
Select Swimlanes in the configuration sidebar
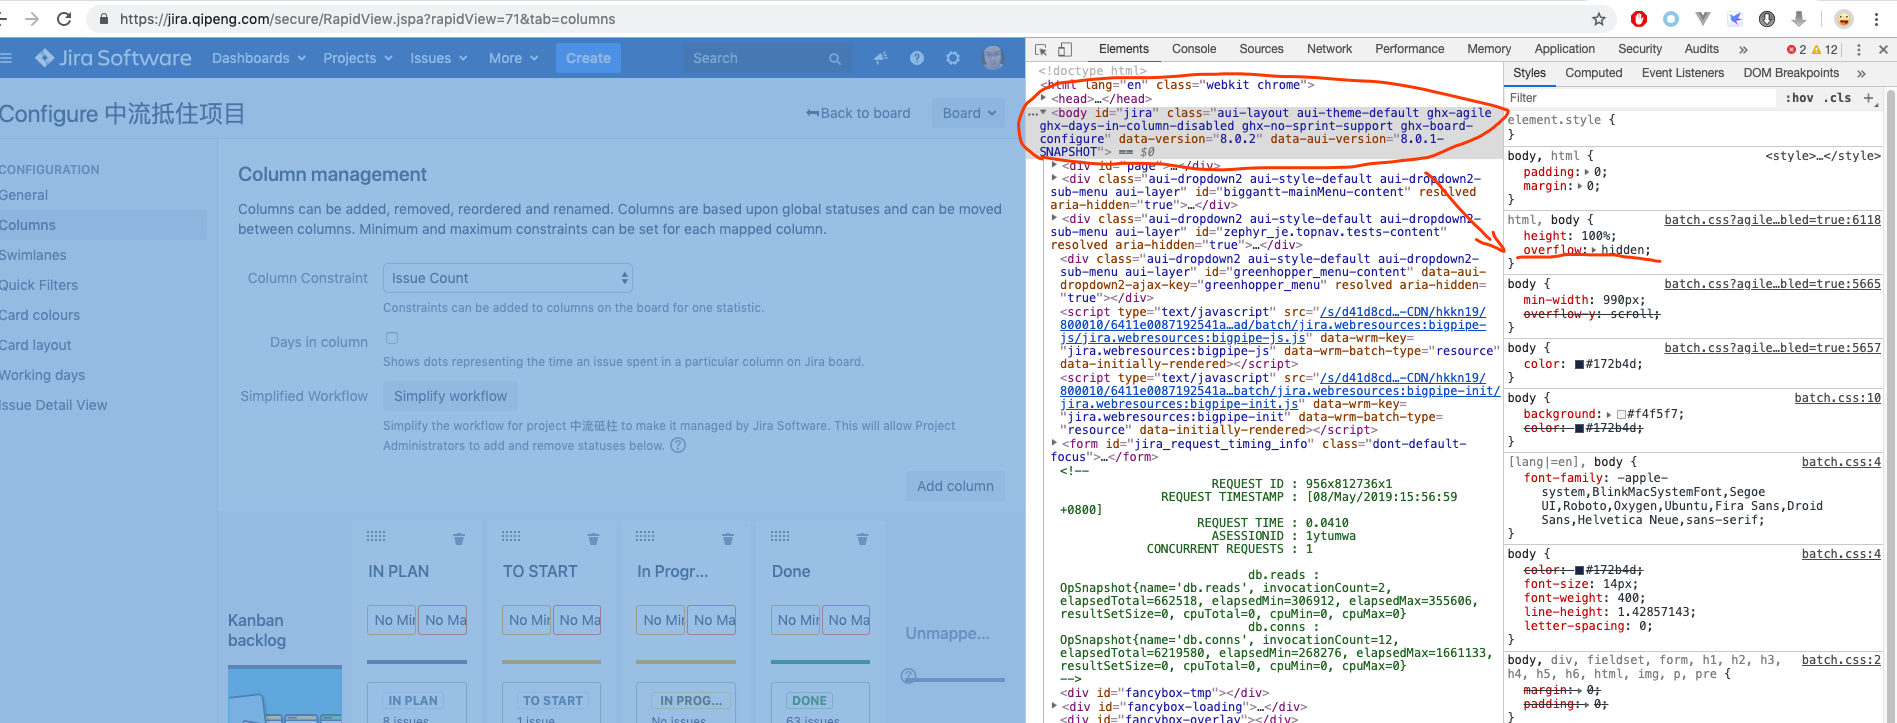(33, 255)
